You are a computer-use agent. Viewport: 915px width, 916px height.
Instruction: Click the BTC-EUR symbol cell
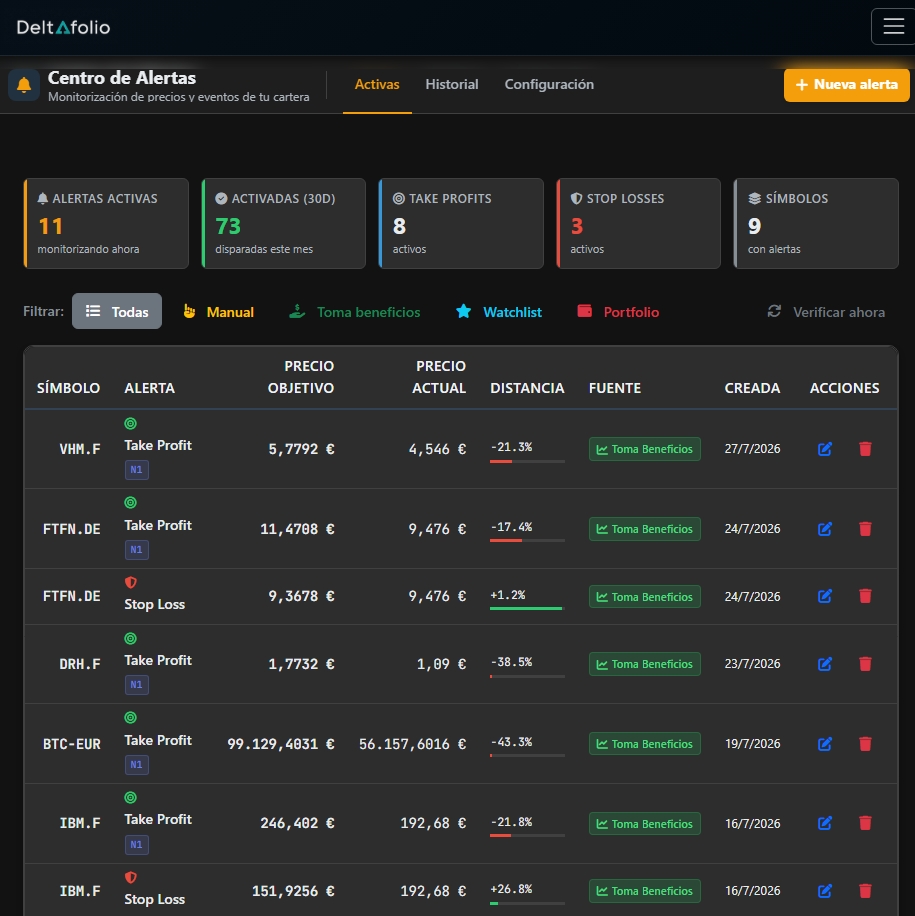tap(72, 744)
